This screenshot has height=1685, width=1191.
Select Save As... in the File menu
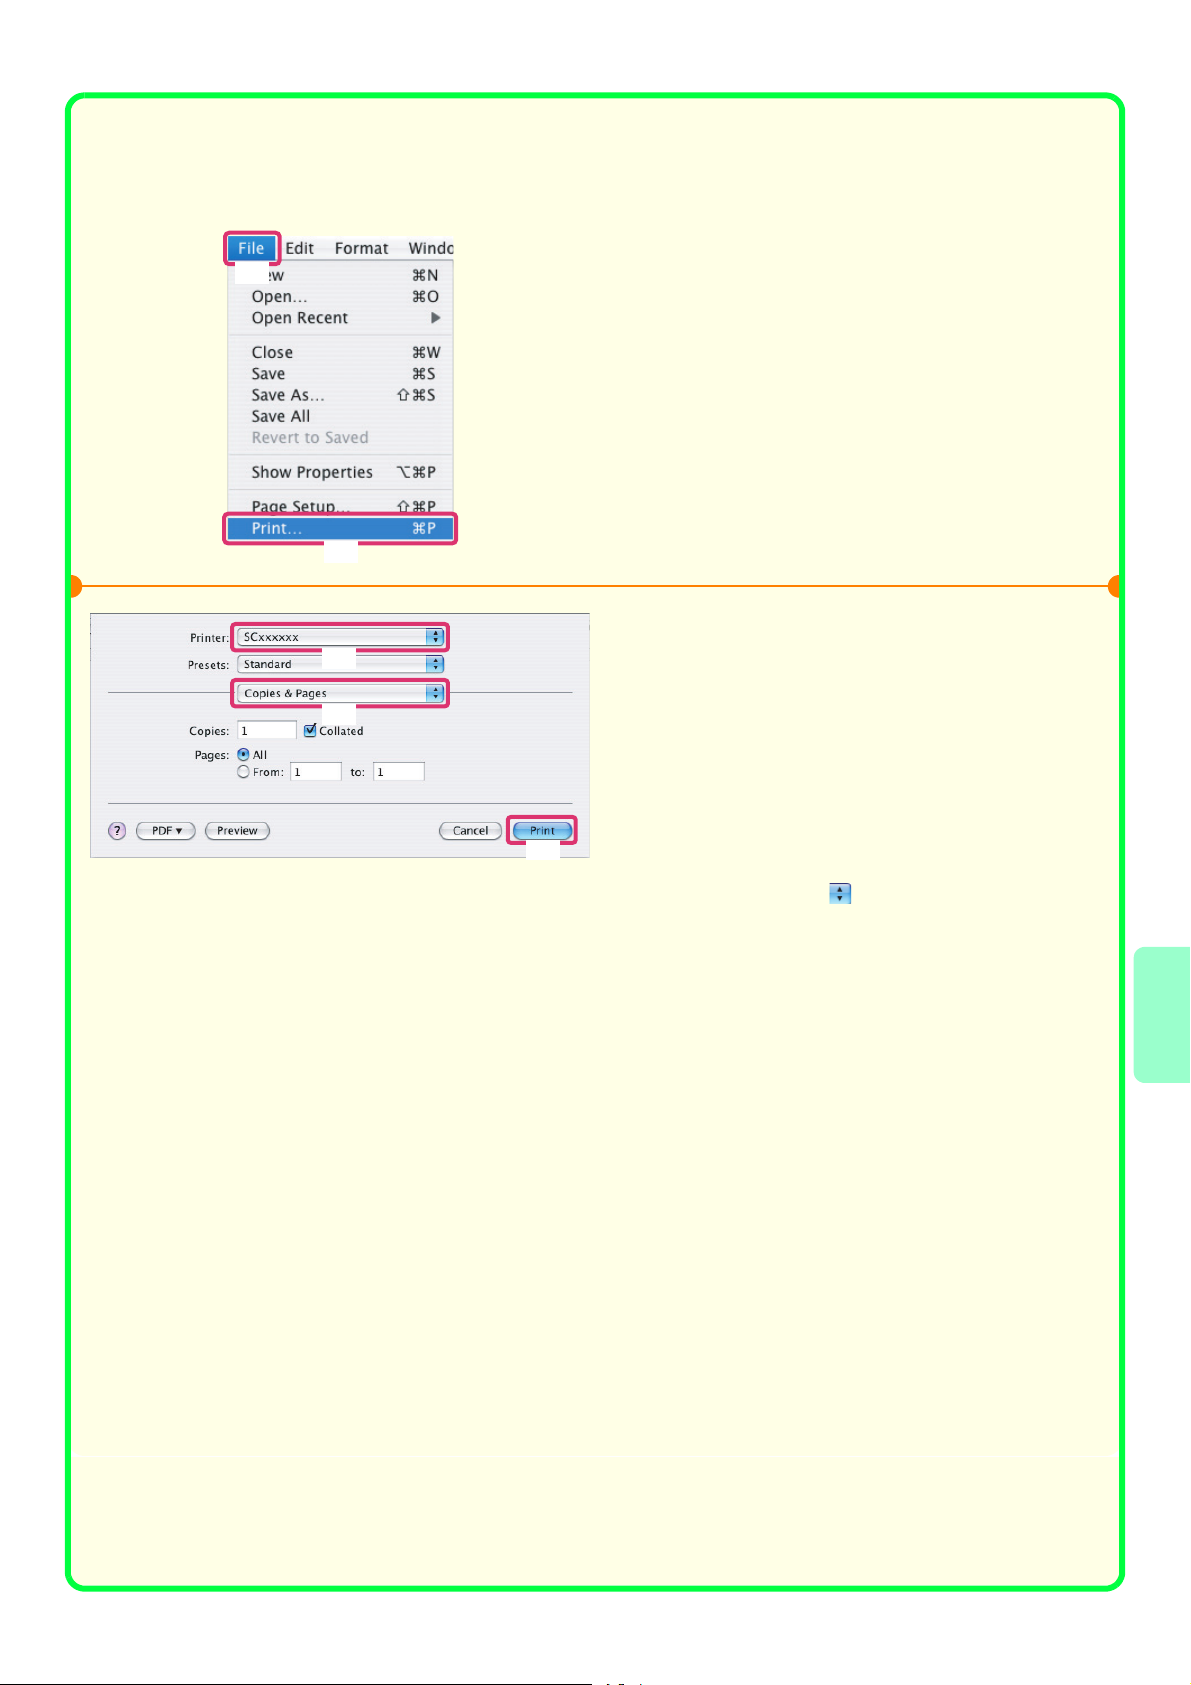[x=288, y=395]
